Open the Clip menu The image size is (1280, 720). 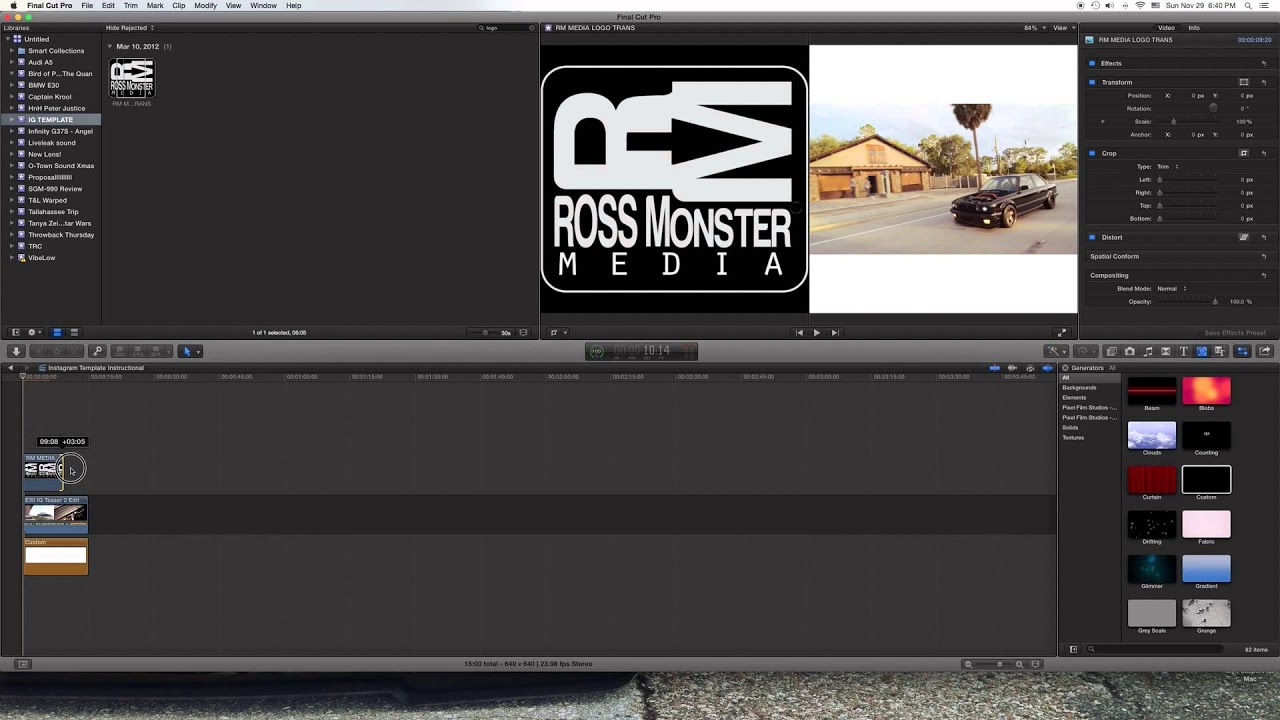[178, 6]
